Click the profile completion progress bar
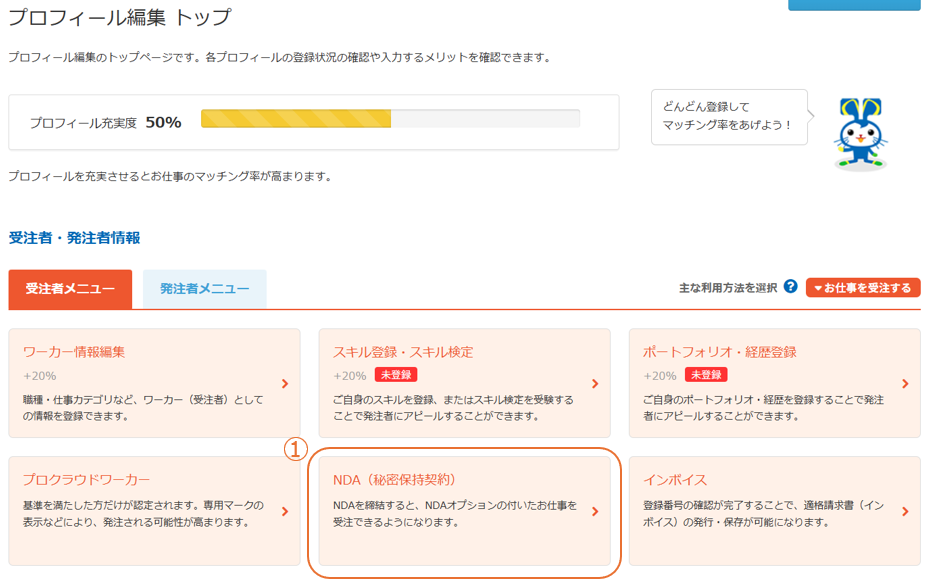 click(x=390, y=119)
